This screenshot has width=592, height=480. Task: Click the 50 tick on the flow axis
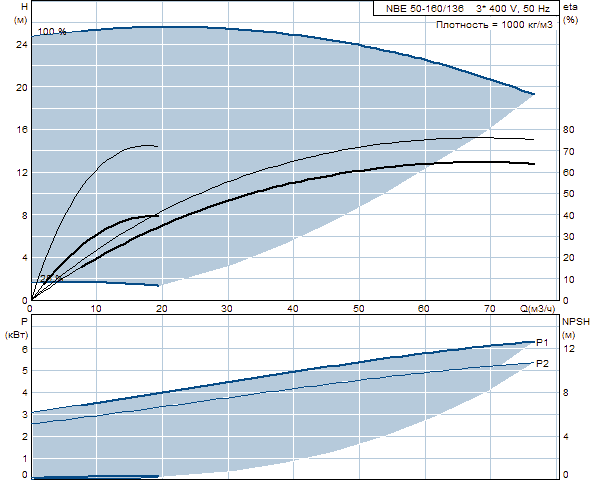(359, 309)
